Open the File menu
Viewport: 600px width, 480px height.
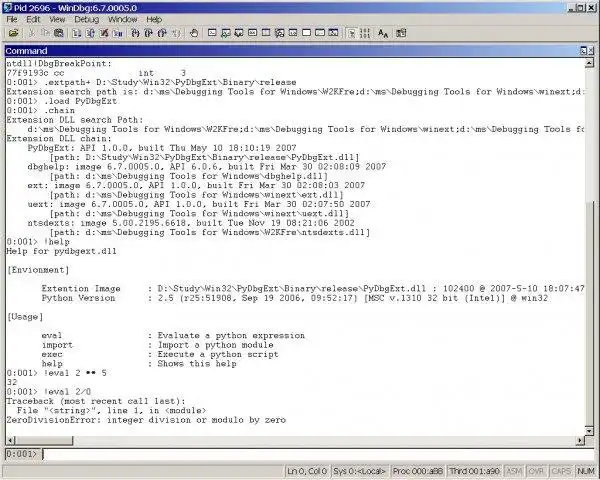[12, 19]
